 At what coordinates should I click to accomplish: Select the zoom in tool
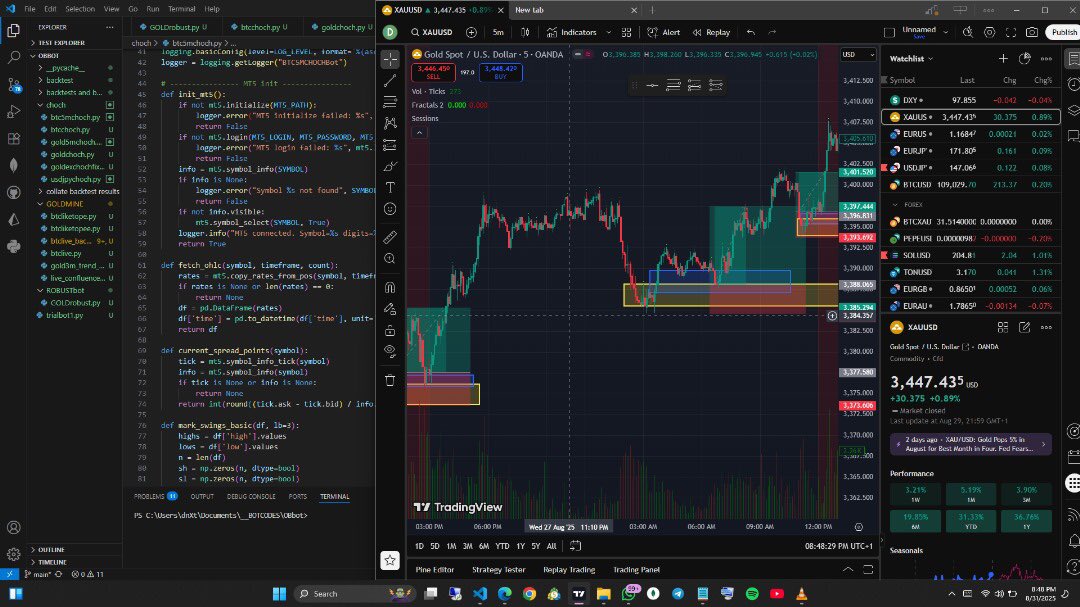tap(390, 259)
